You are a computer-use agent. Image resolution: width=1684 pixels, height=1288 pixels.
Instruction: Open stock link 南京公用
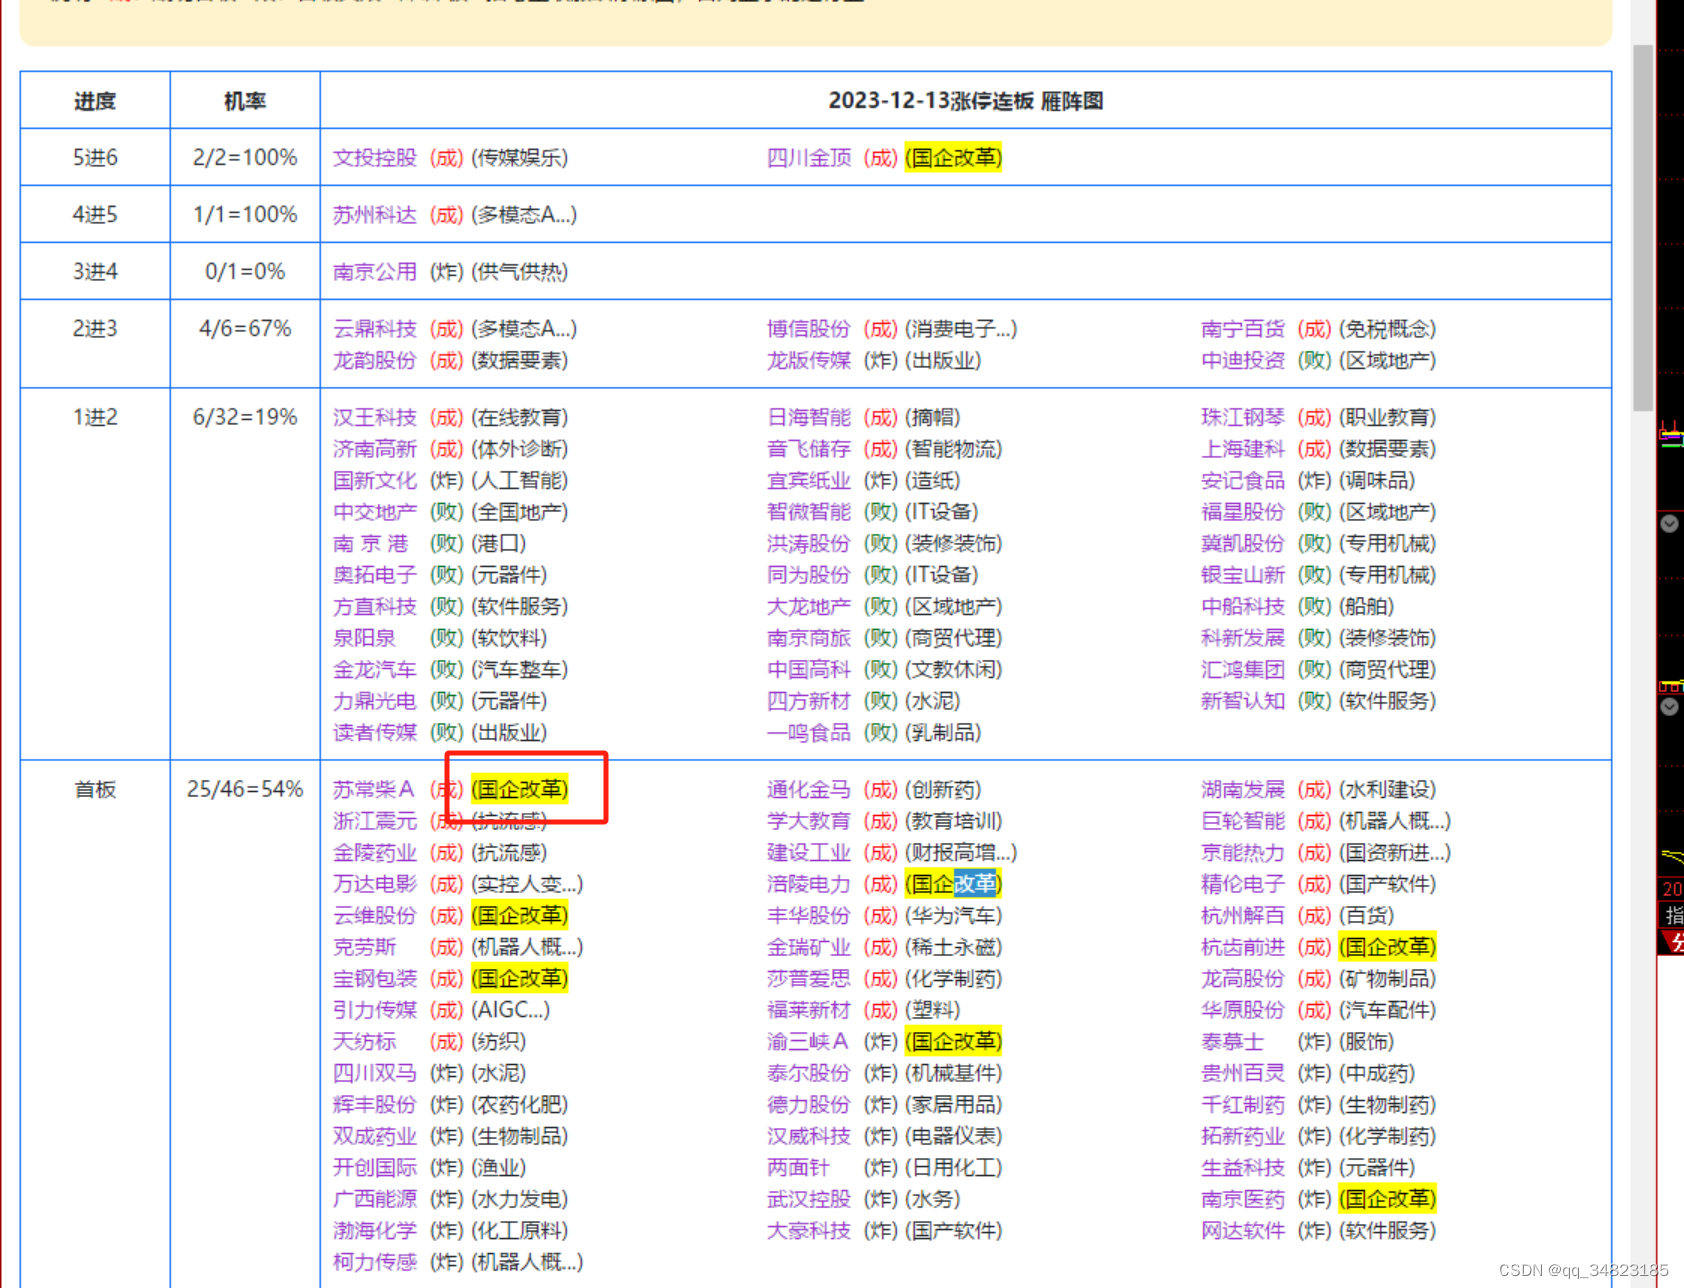point(375,272)
